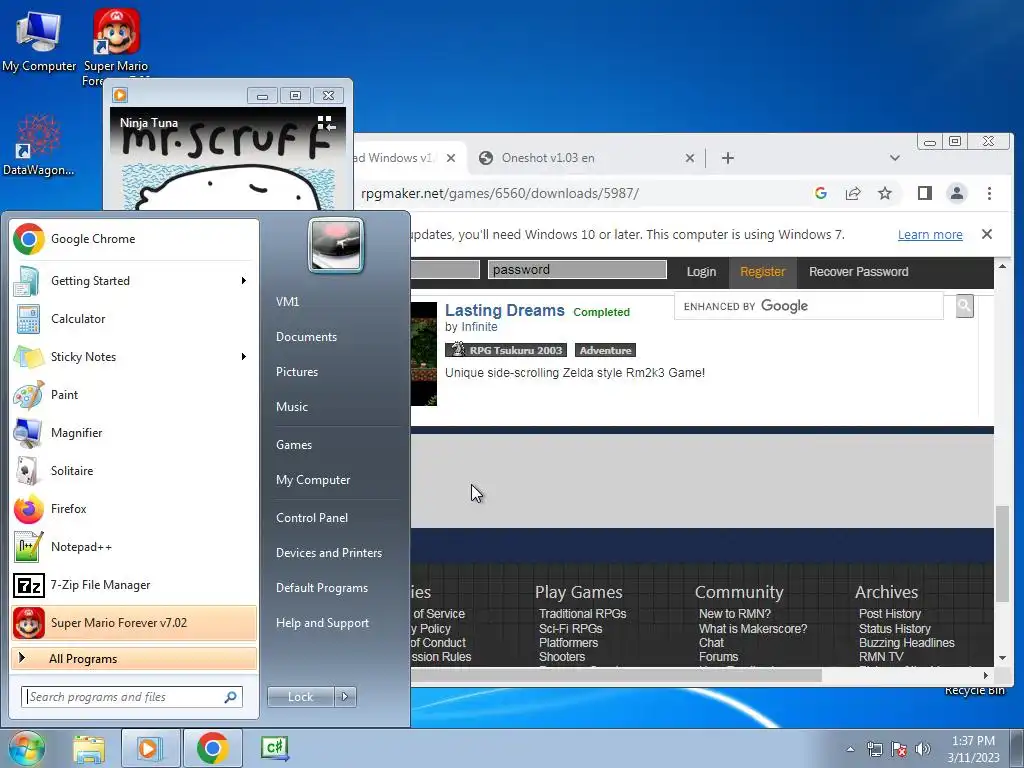Click site search magnifier button
The width and height of the screenshot is (1024, 768).
(965, 306)
